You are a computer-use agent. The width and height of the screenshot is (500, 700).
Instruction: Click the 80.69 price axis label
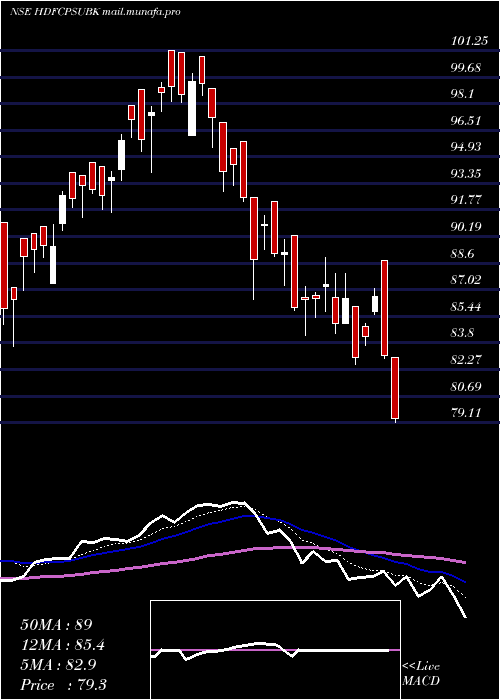[x=466, y=386]
